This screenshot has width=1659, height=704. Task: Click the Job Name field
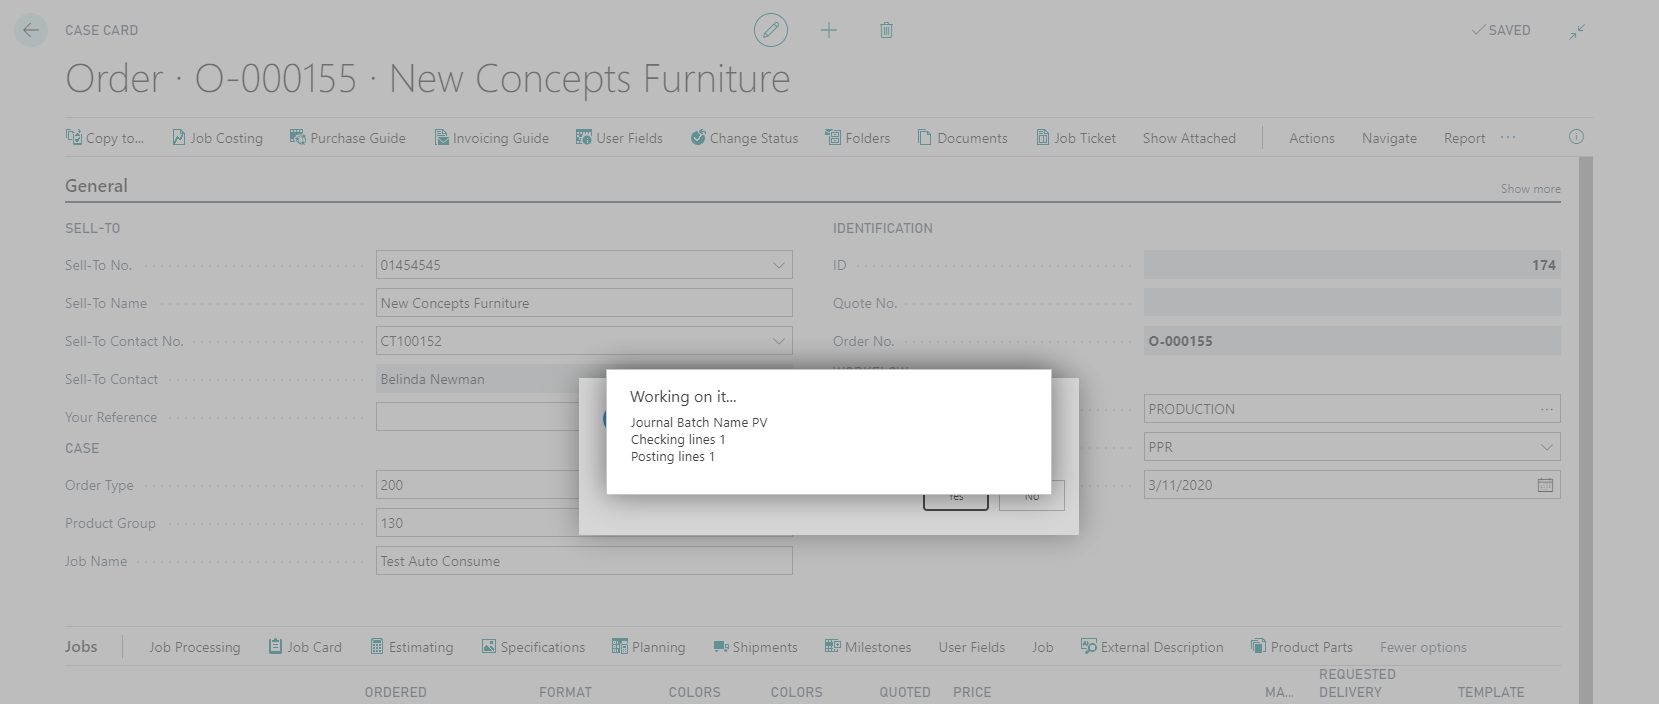point(584,561)
